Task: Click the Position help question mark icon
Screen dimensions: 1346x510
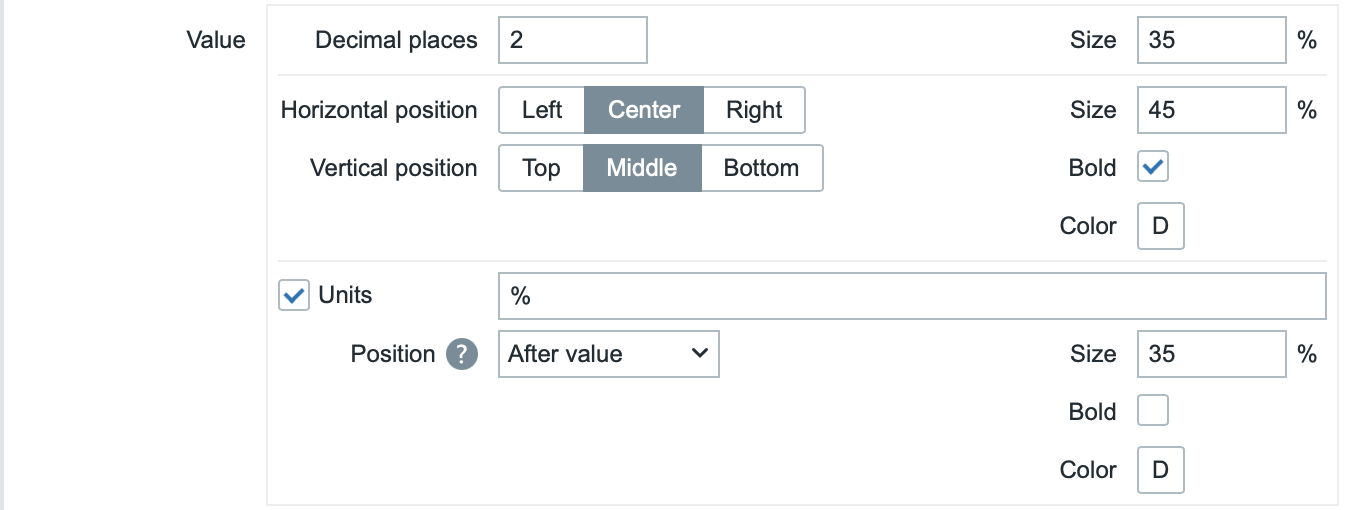Action: pyautogui.click(x=461, y=354)
